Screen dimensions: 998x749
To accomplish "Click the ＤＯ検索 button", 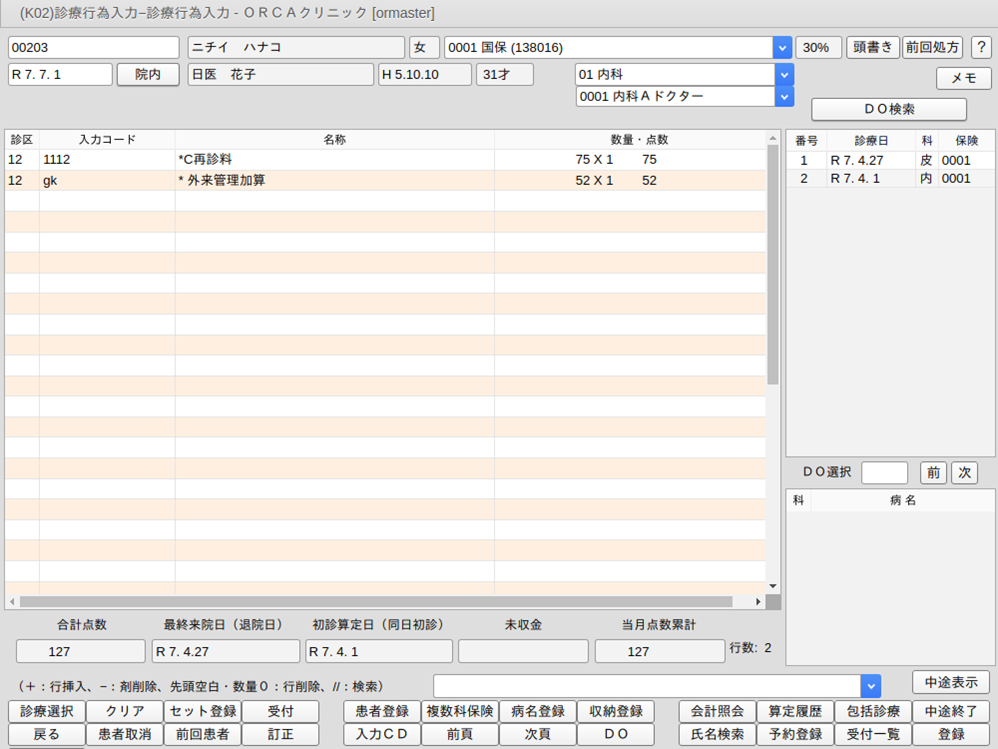I will coord(888,109).
